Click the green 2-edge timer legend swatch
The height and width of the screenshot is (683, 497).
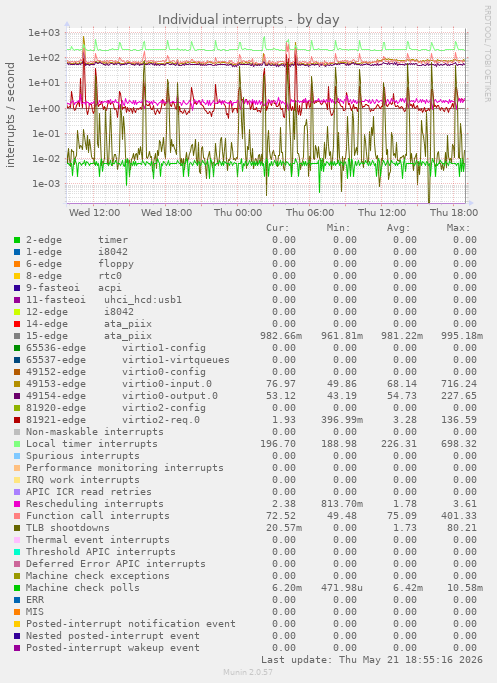click(x=17, y=240)
